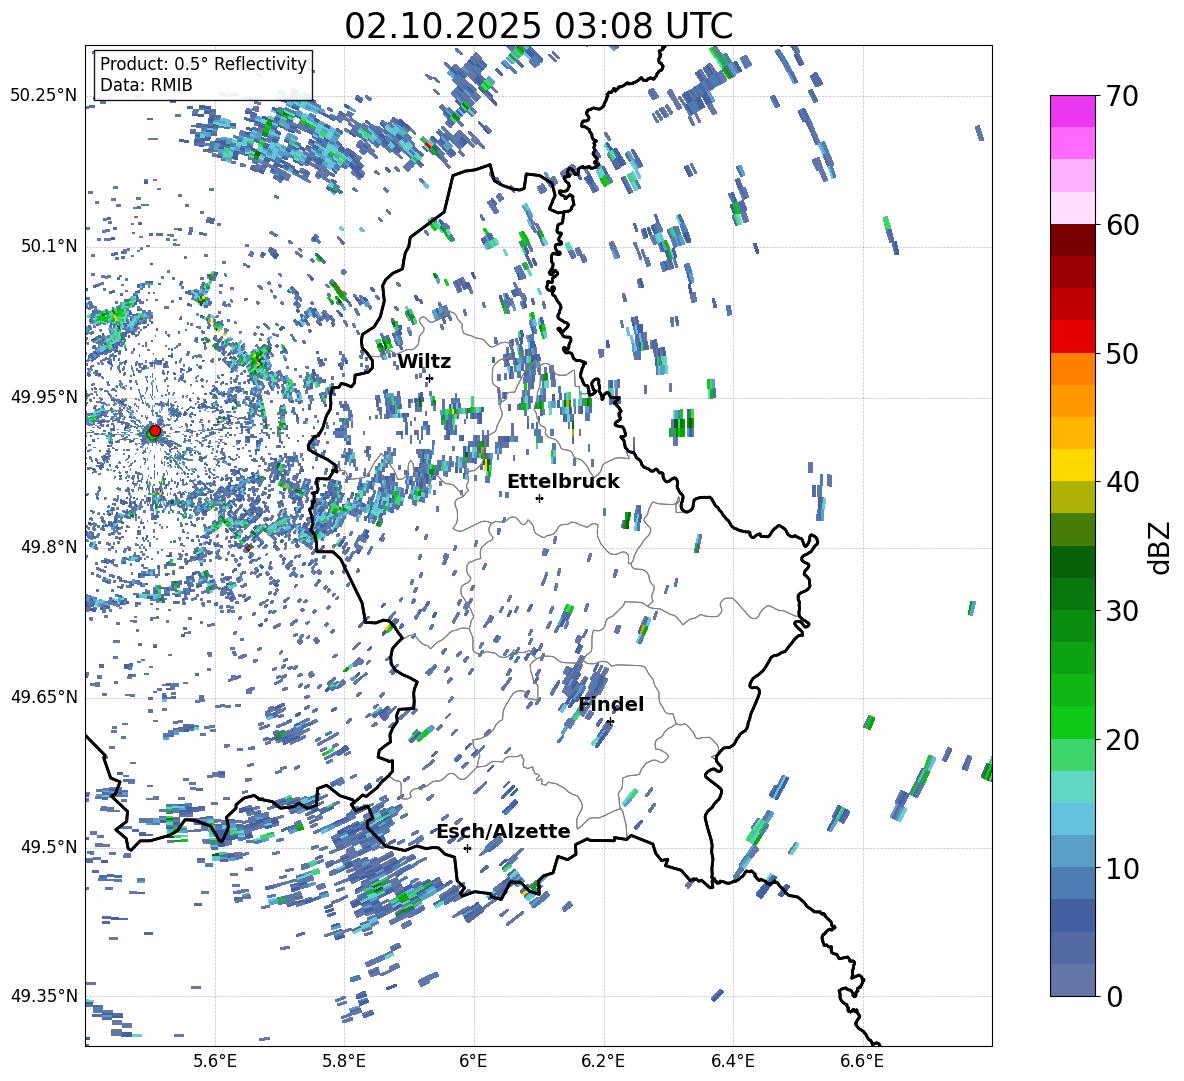Select the Wiltz city label

[x=424, y=362]
